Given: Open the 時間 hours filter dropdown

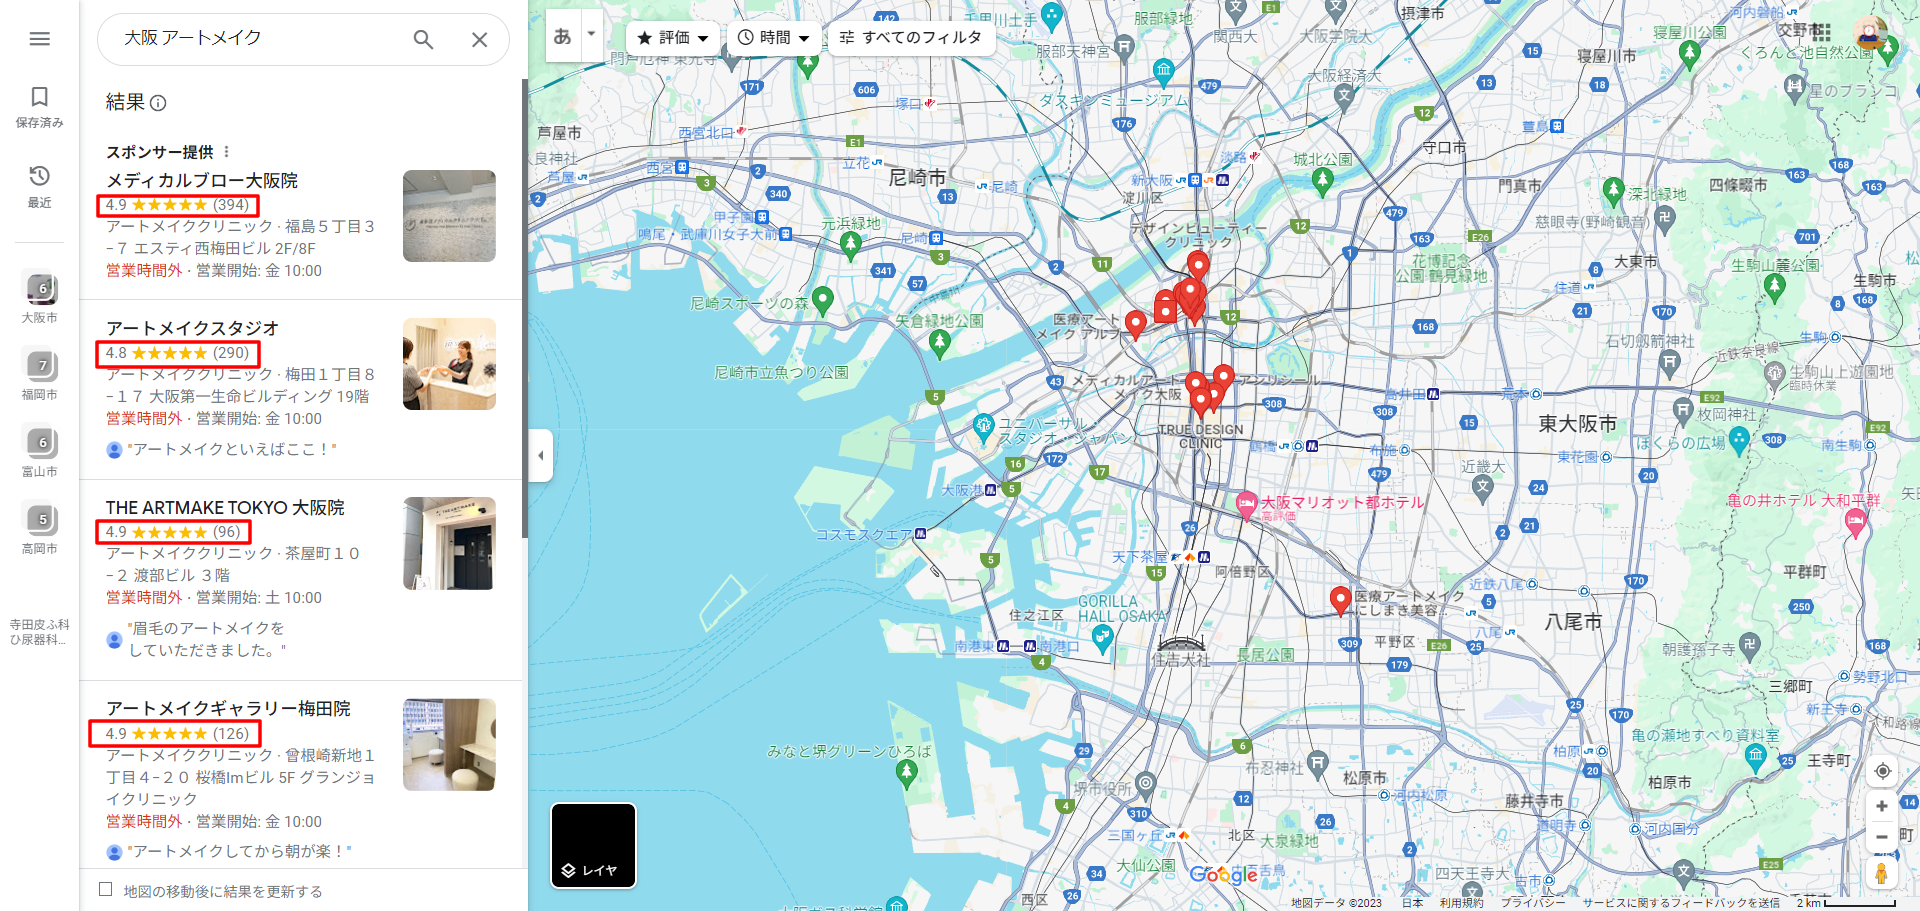Looking at the screenshot, I should tap(773, 37).
